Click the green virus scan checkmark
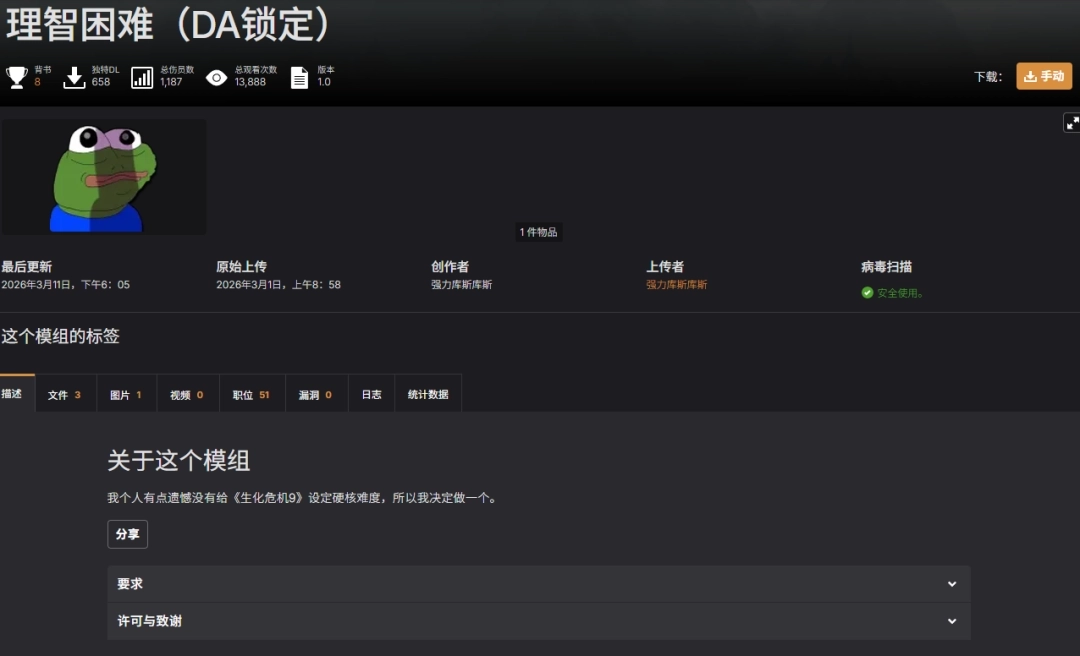 (867, 293)
